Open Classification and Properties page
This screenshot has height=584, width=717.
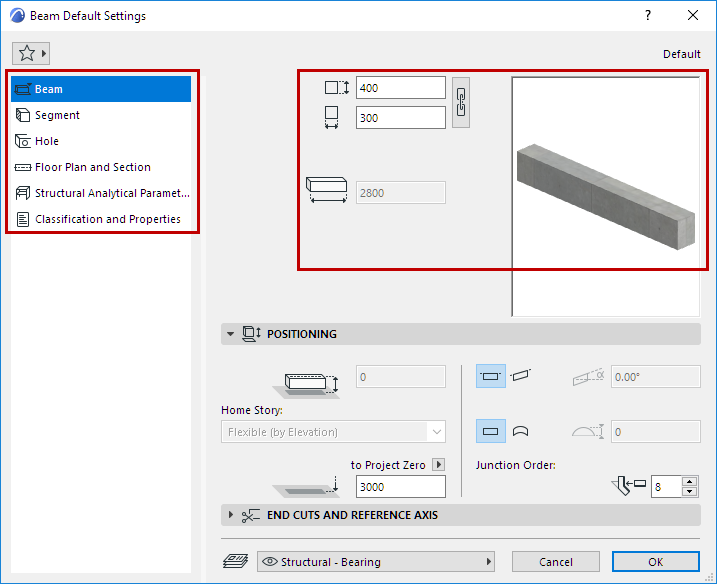coord(101,220)
